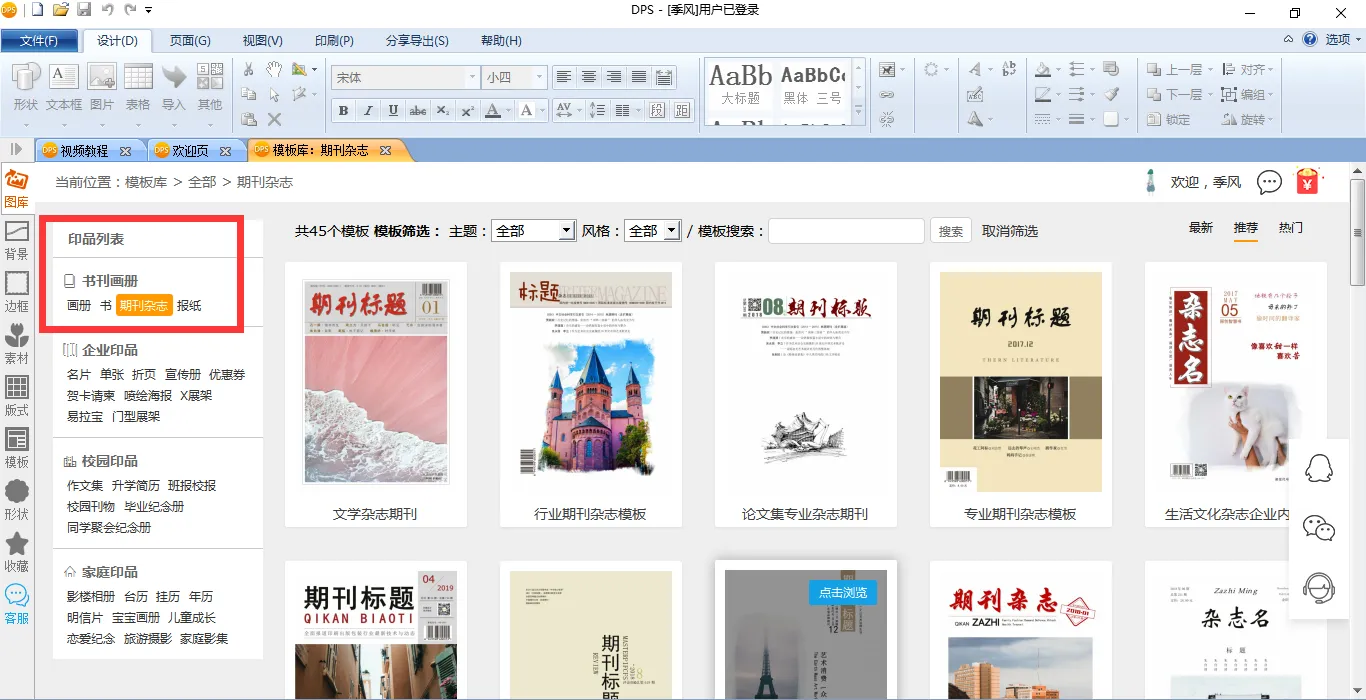The width and height of the screenshot is (1366, 700).
Task: Insert a table with 表格 icon
Action: (138, 86)
